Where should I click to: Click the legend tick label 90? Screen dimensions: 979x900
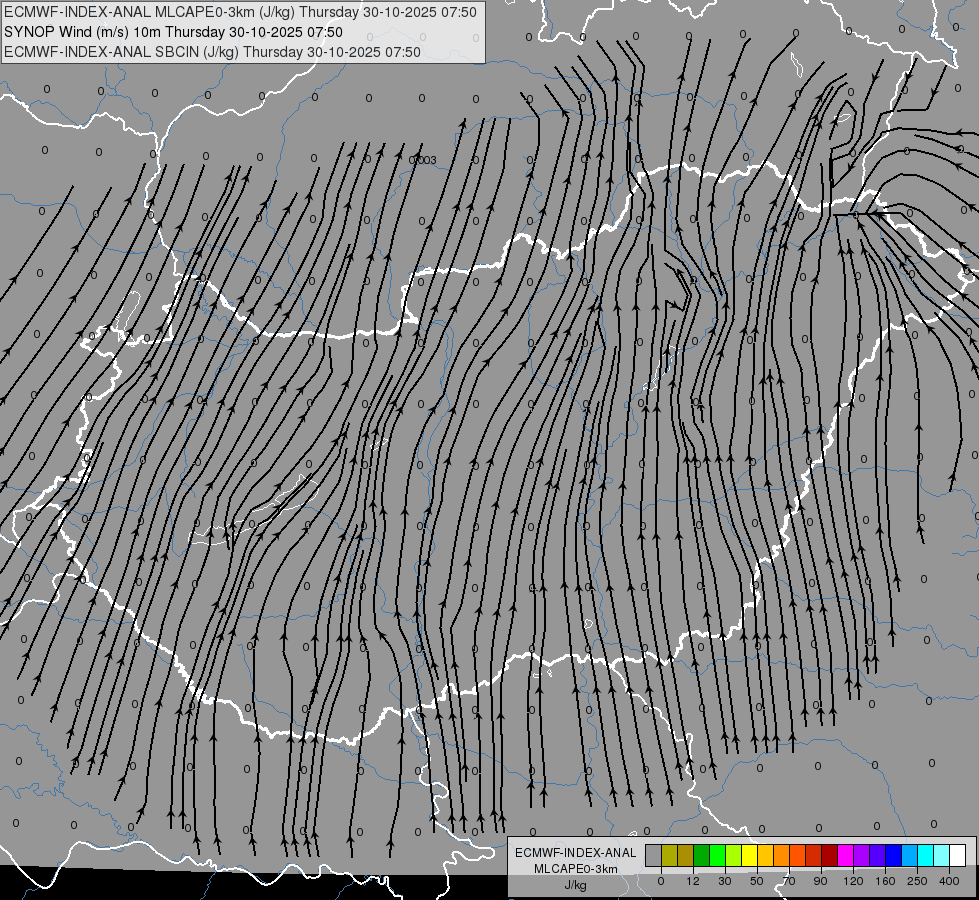820,881
